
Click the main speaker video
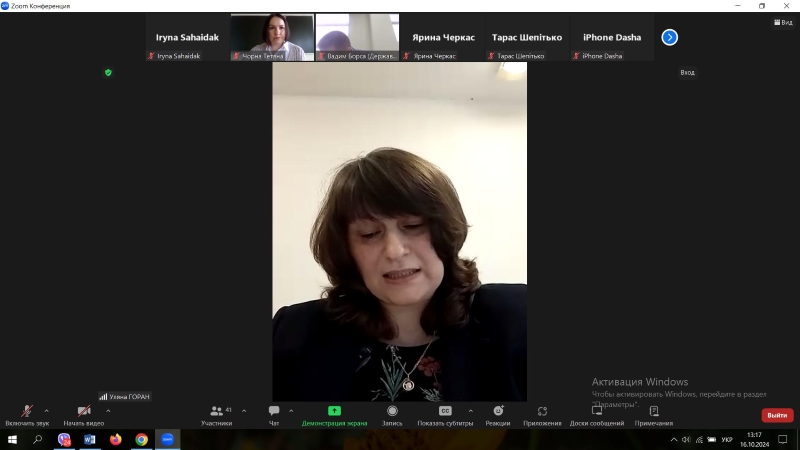[x=399, y=232]
